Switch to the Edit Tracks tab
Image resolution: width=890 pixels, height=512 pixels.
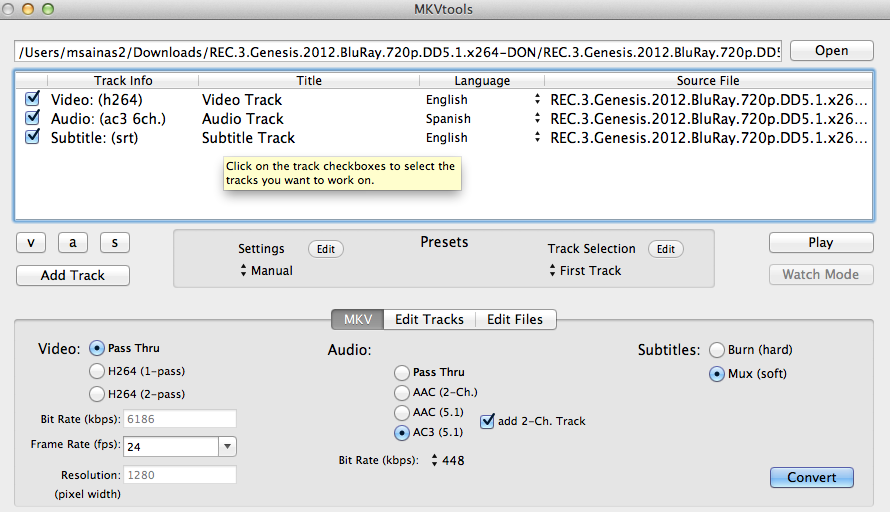pos(429,319)
